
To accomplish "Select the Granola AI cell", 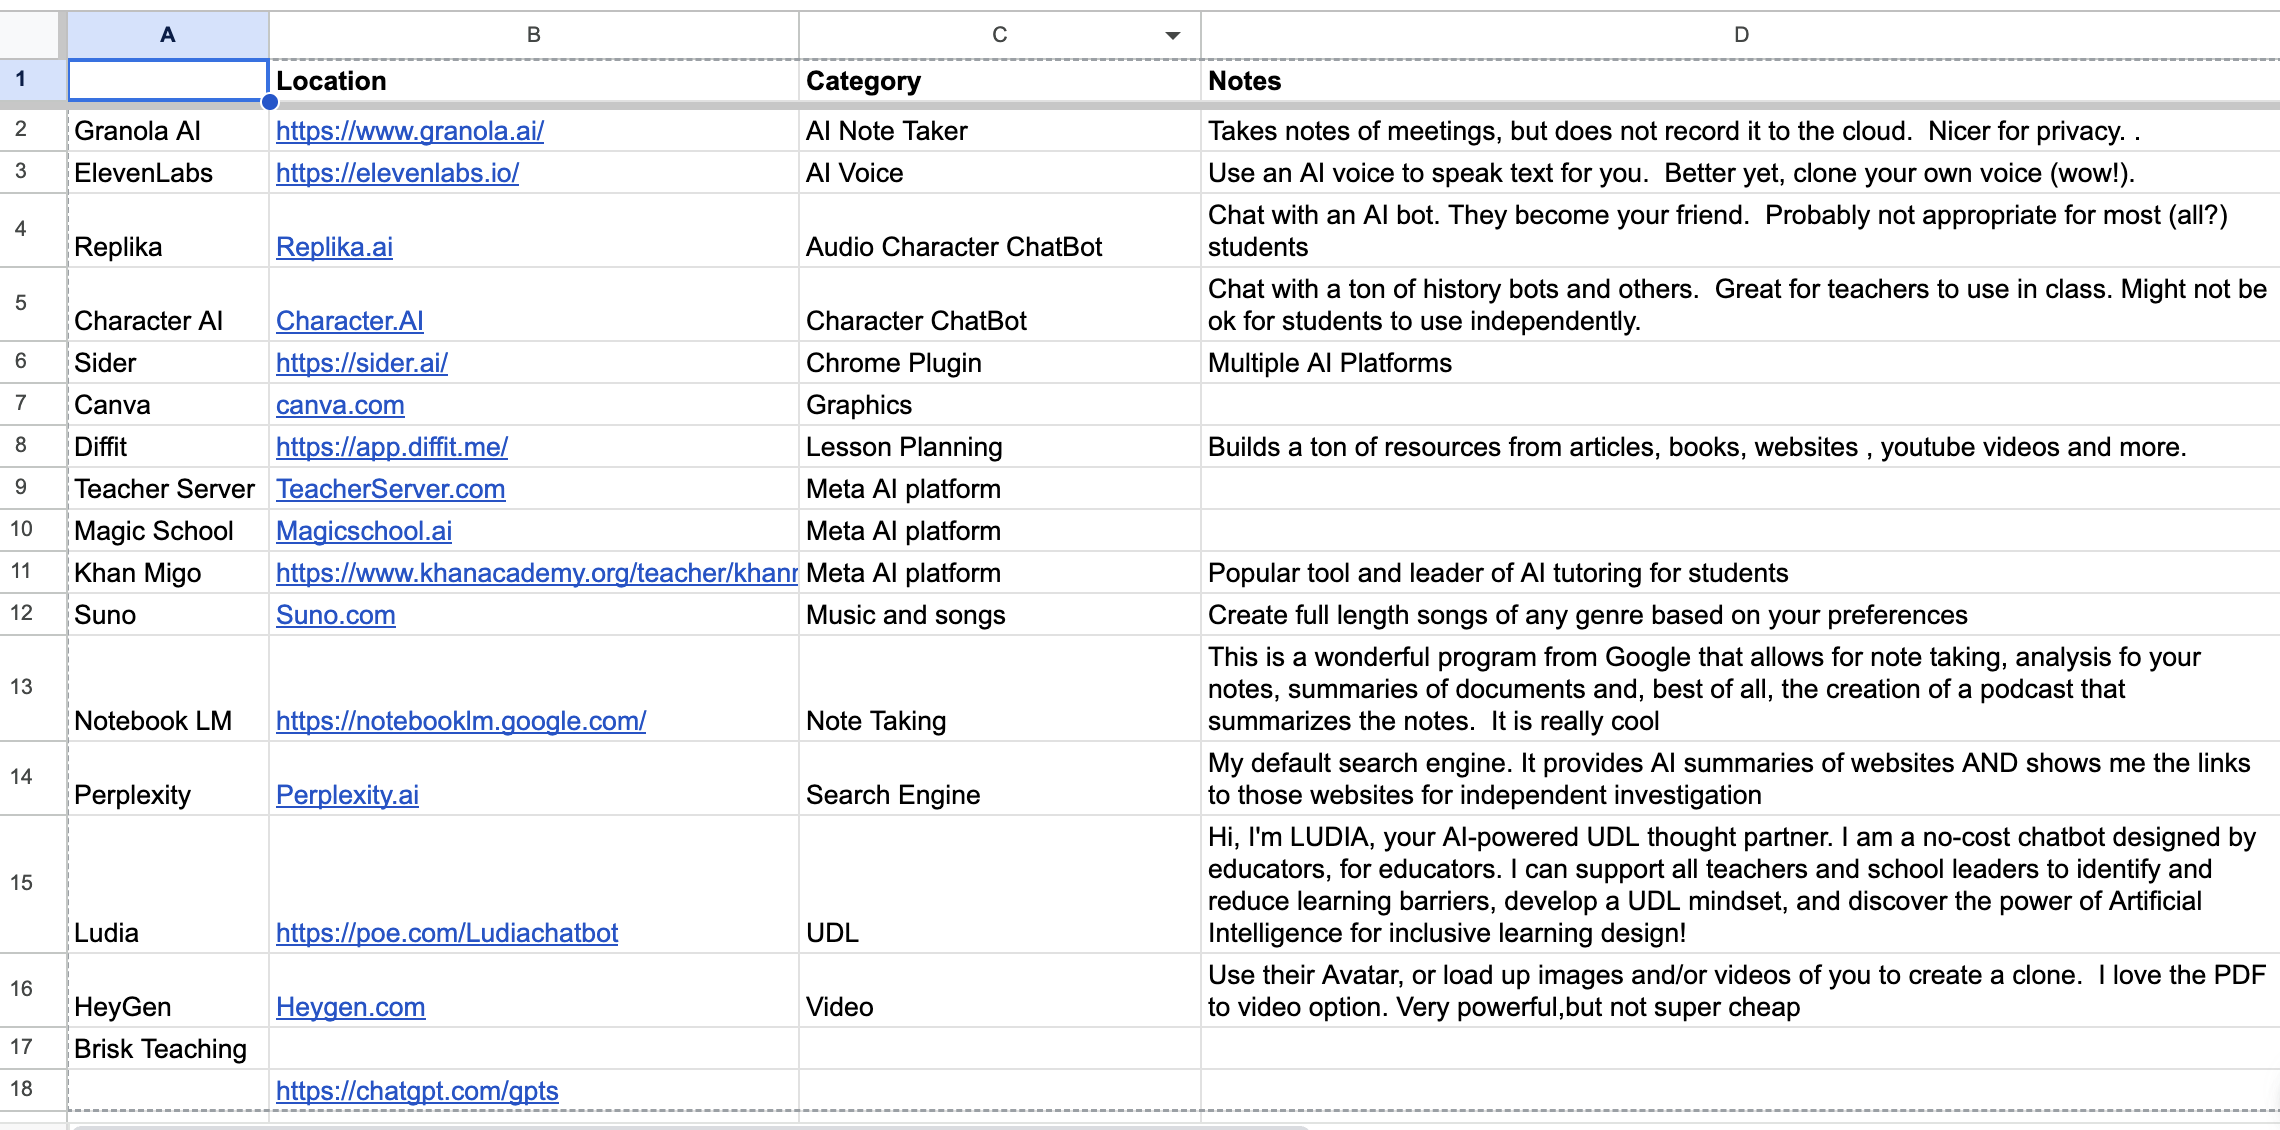I will [x=168, y=131].
